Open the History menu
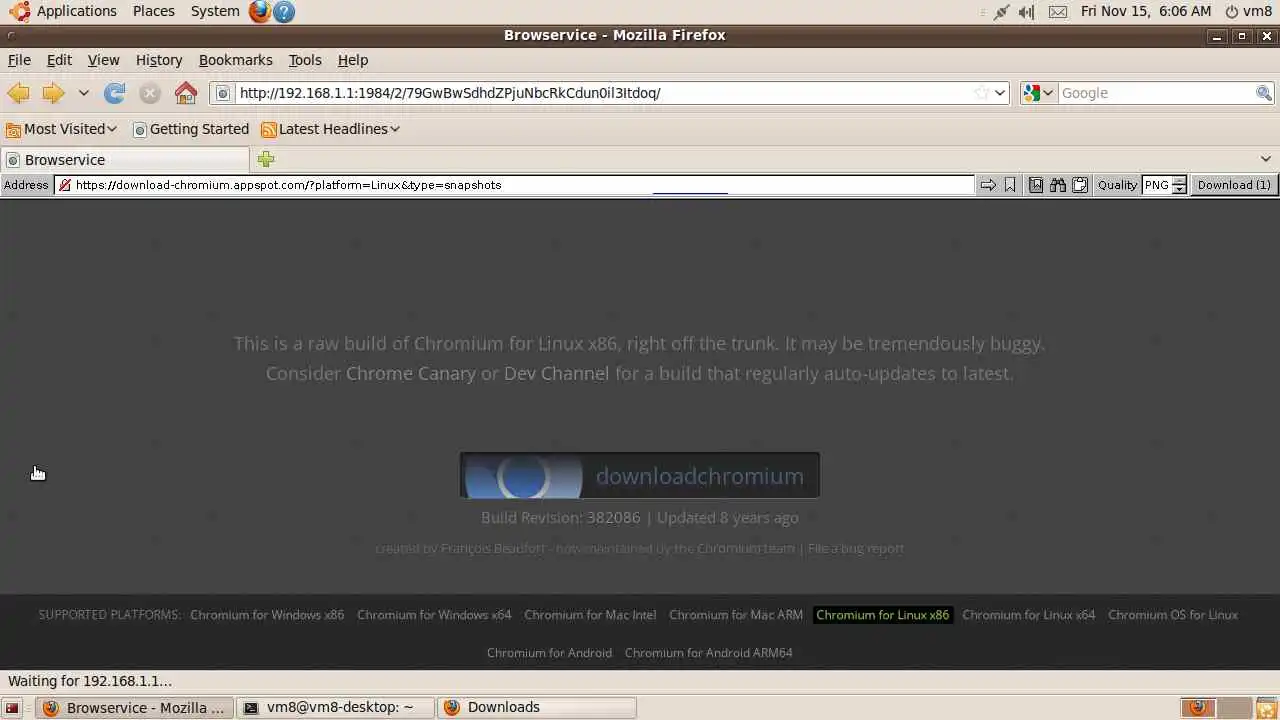 point(159,60)
